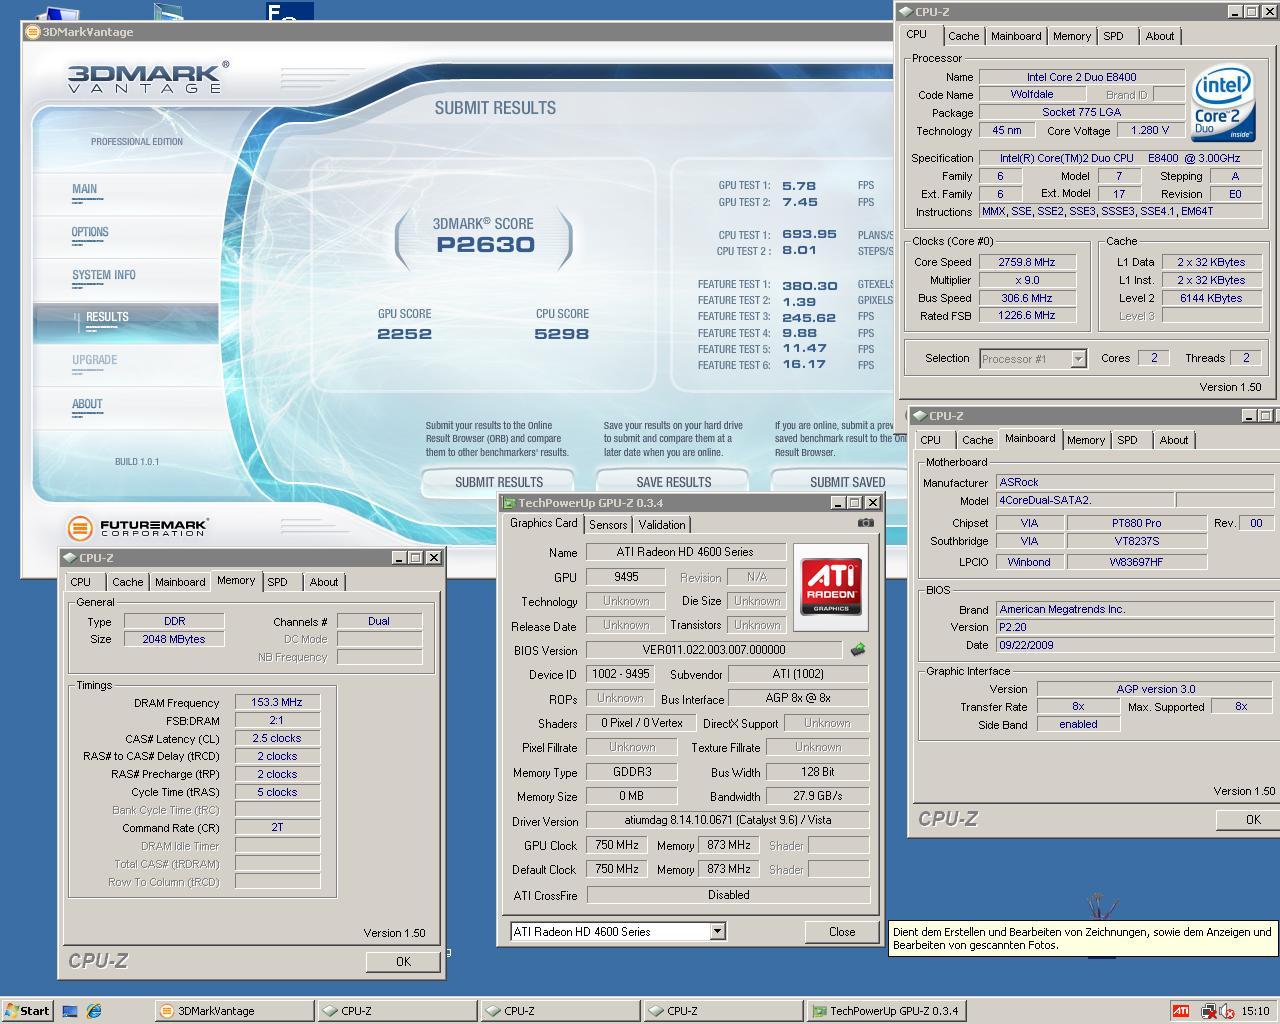Switch to 3DMarkVantage taskbar button
This screenshot has height=1024, width=1280.
(x=235, y=1011)
